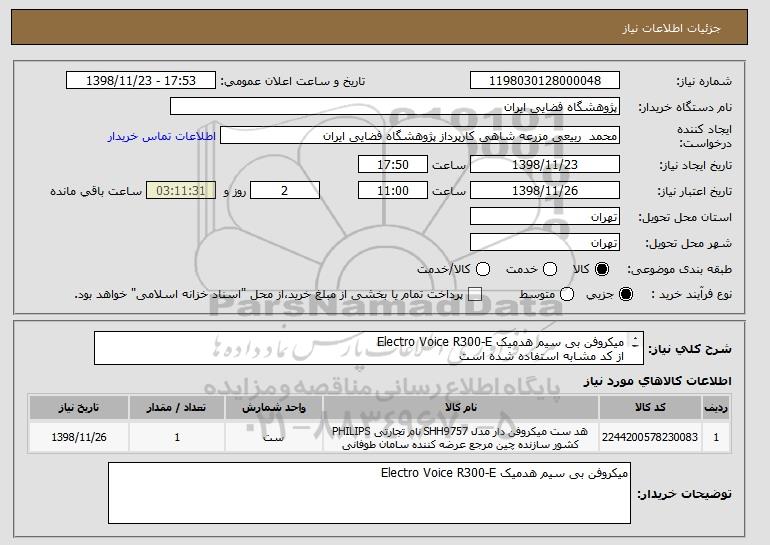Click the delivery city field تهران
Viewport: 770px width, 545px height.
click(x=545, y=243)
